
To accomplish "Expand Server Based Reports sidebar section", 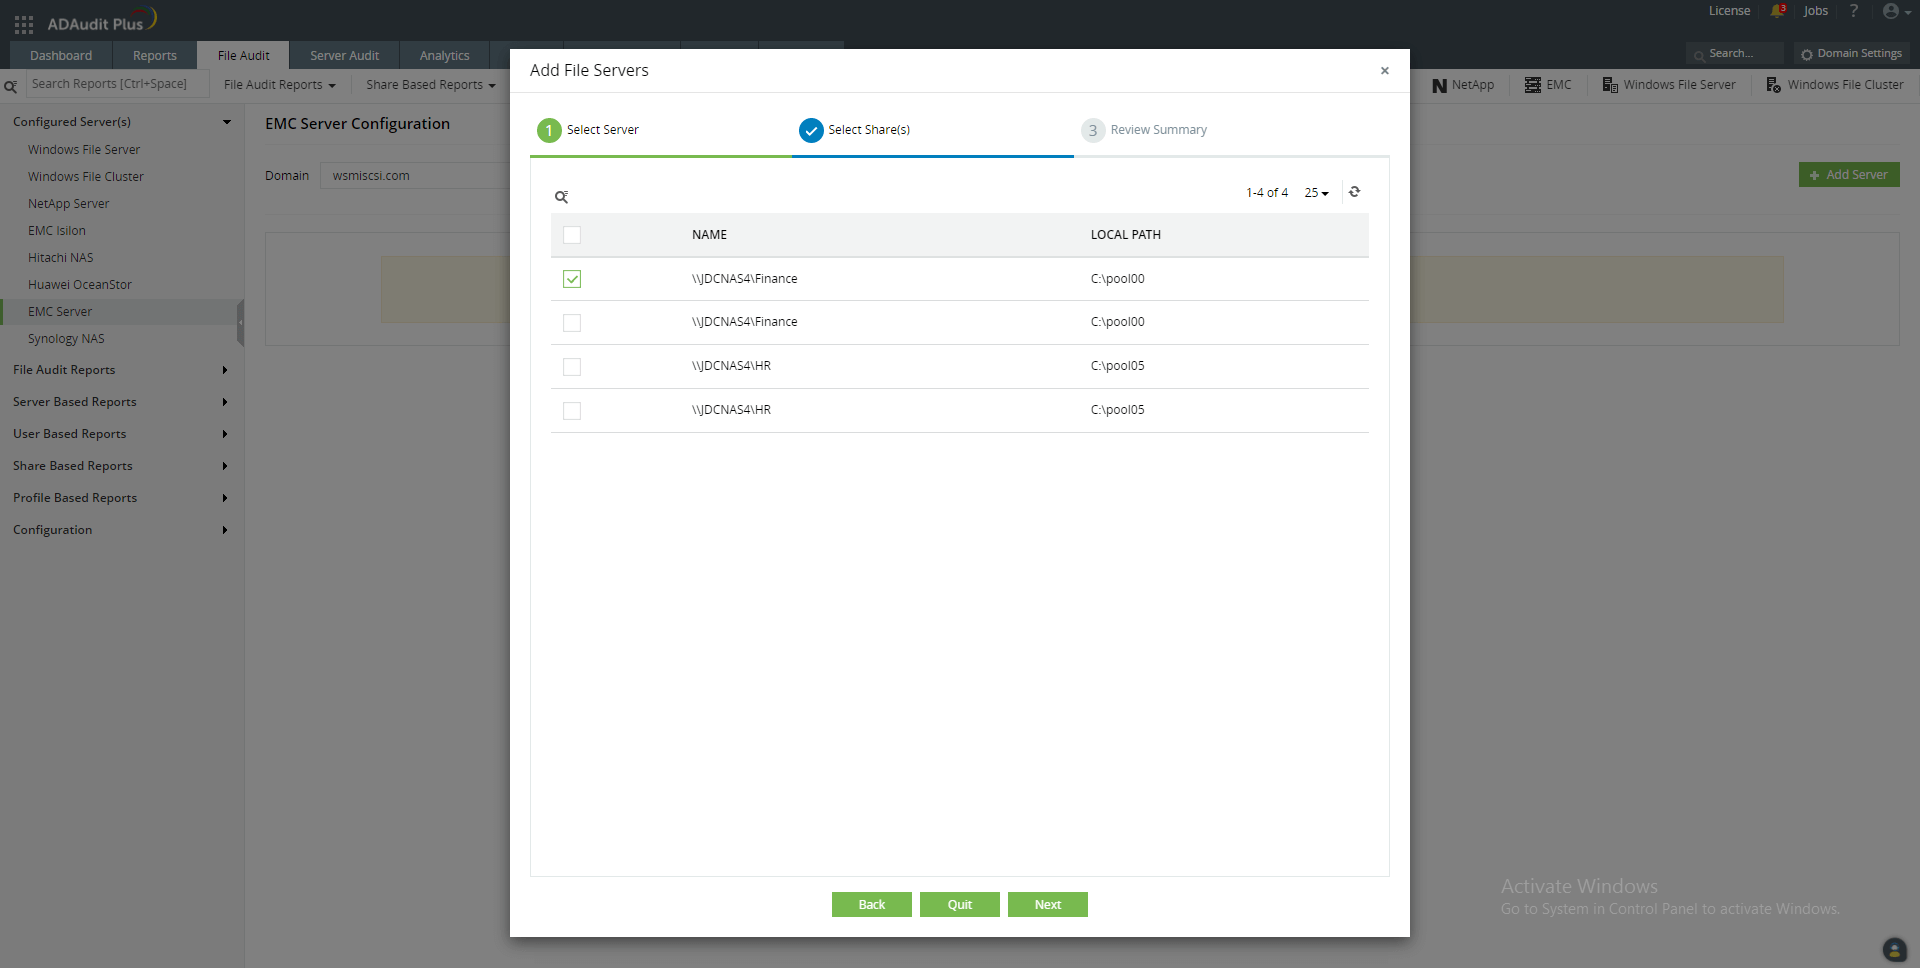I will tap(120, 402).
